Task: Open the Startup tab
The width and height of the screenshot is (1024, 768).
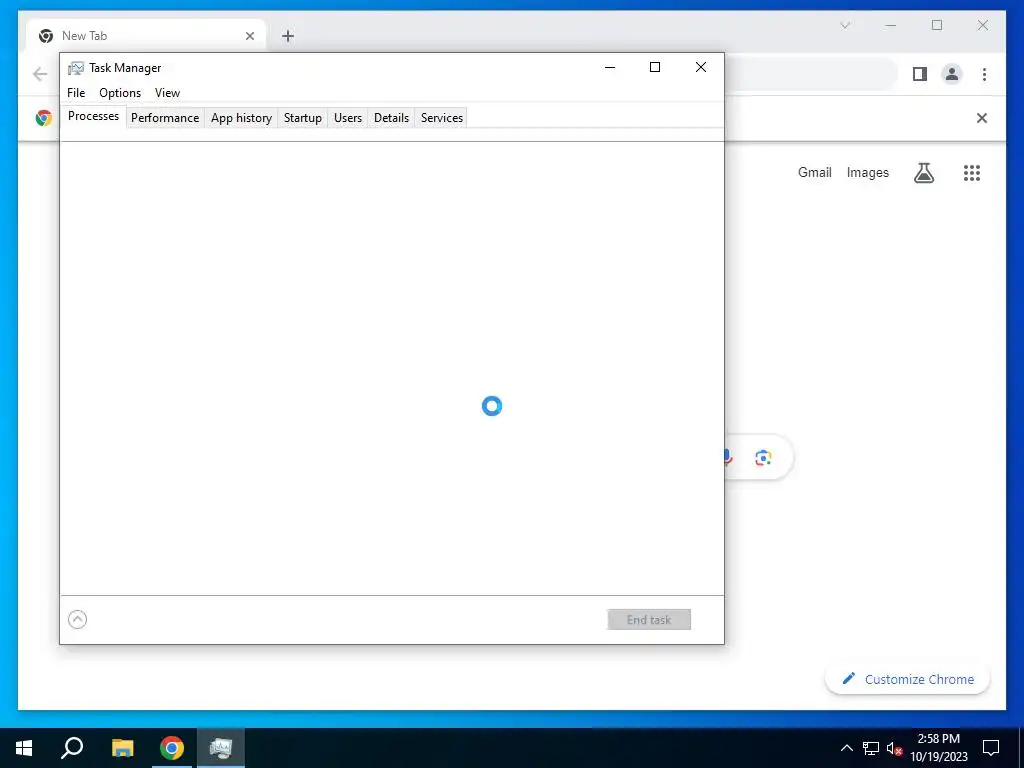Action: [302, 118]
